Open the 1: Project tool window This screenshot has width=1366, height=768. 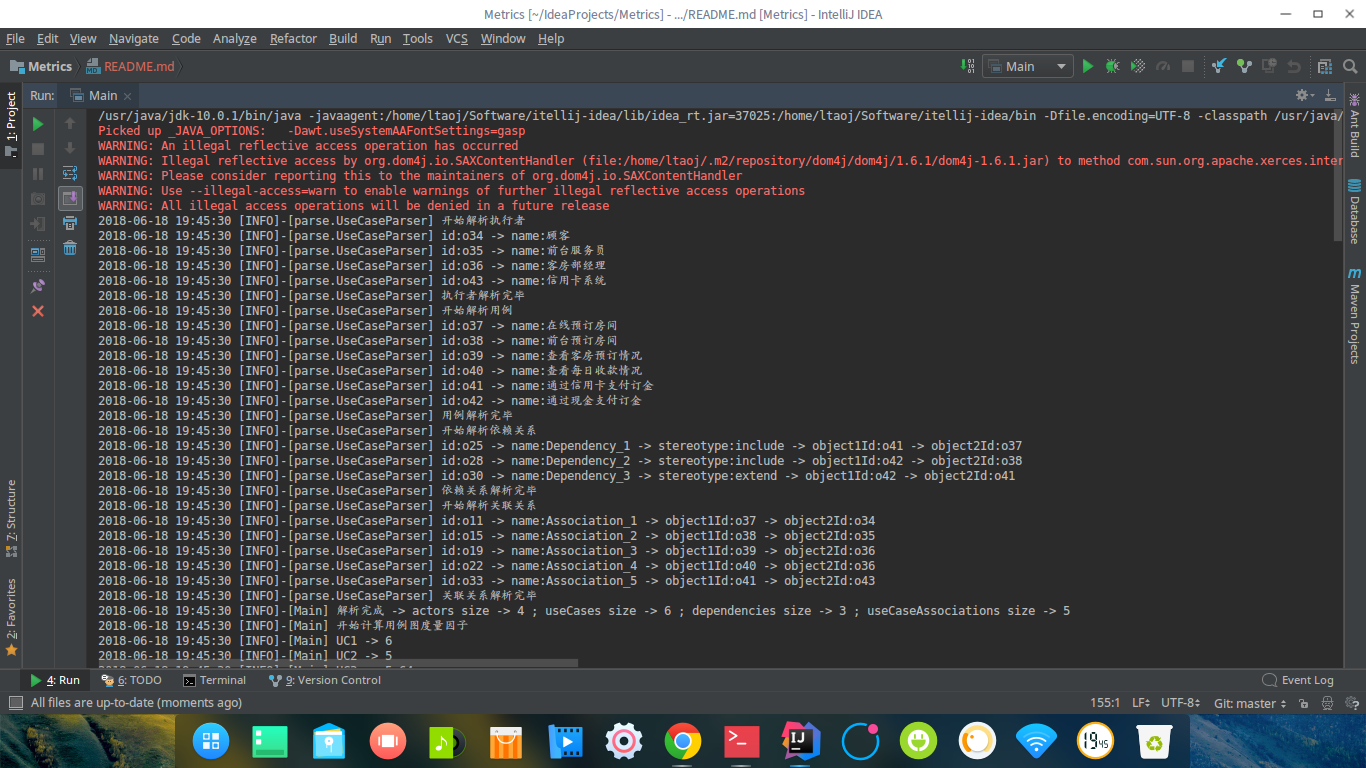[11, 125]
